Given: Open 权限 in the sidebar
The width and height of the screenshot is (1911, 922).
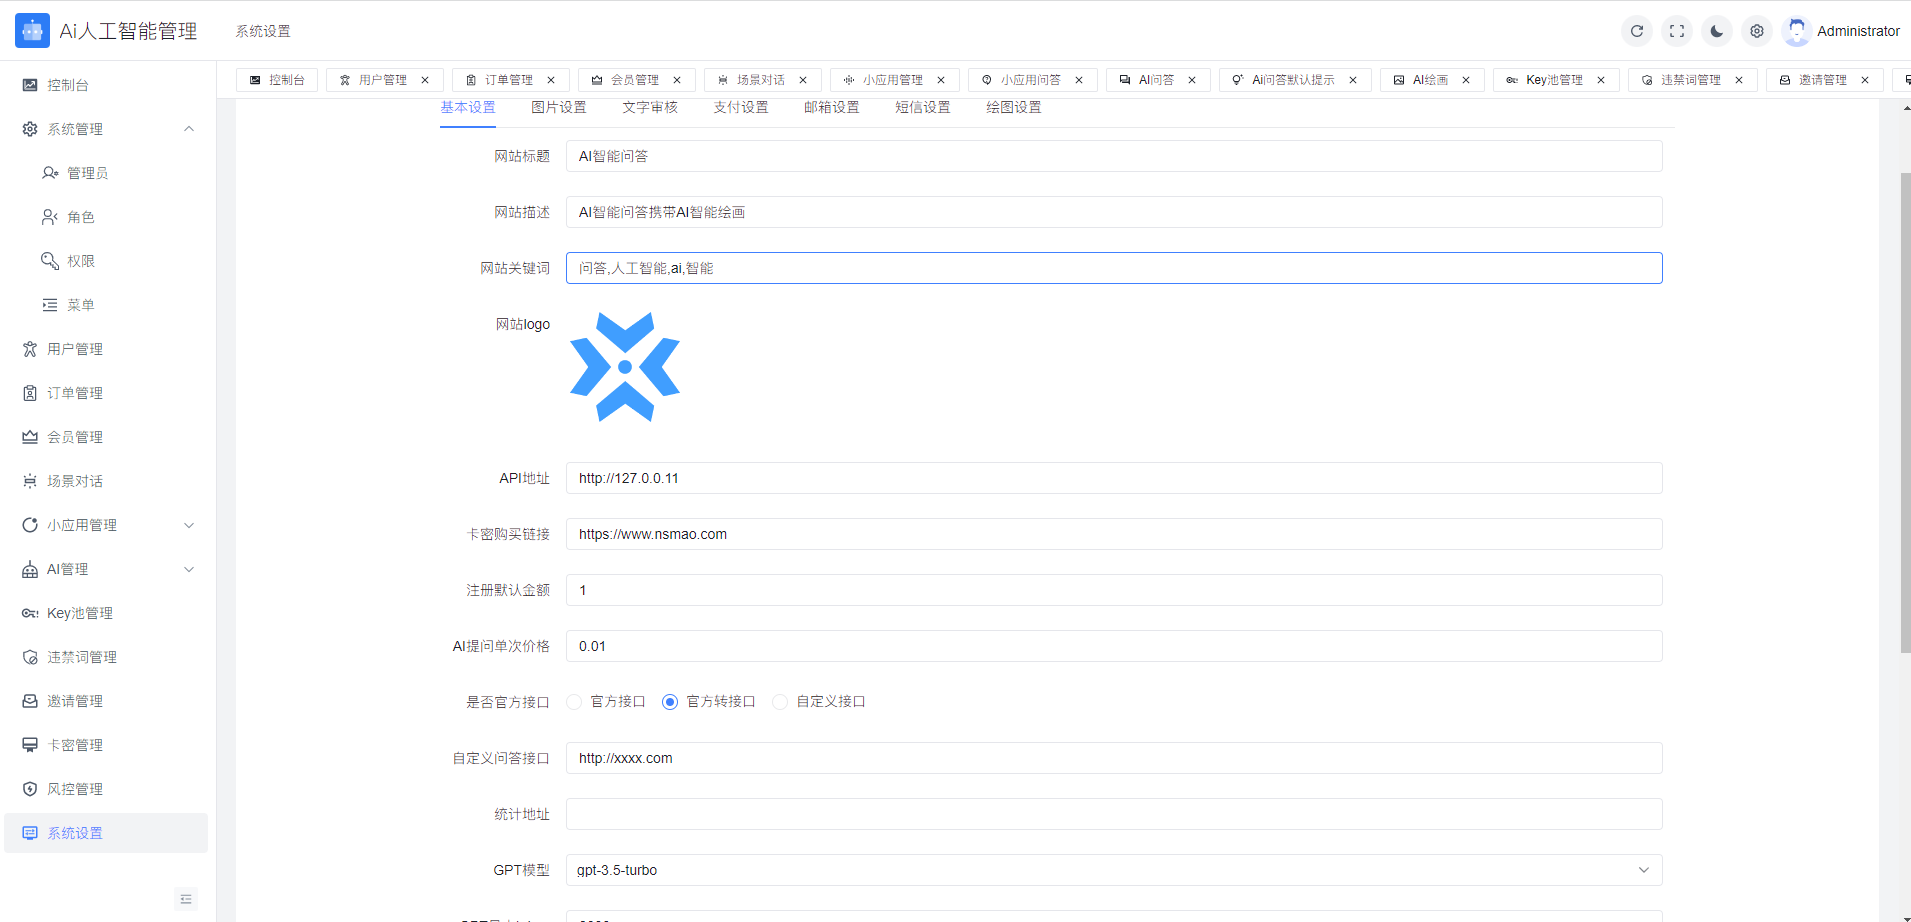Looking at the screenshot, I should (x=108, y=261).
